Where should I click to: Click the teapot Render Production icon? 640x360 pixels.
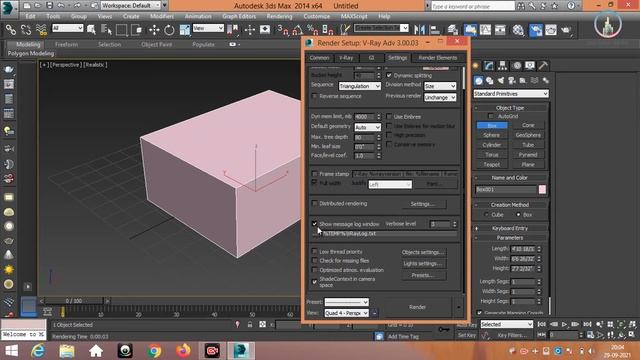click(x=566, y=29)
